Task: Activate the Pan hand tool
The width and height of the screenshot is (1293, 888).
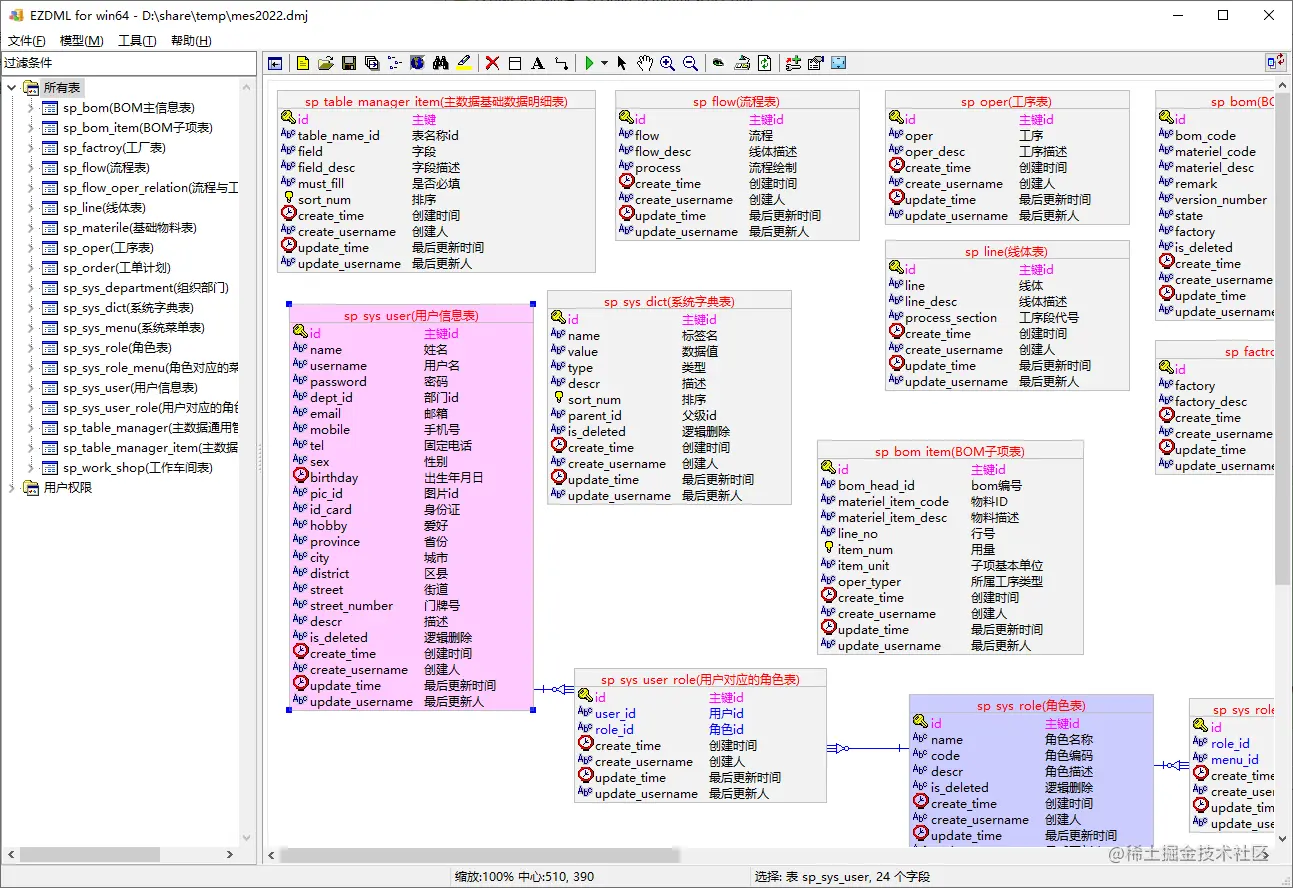Action: point(645,63)
